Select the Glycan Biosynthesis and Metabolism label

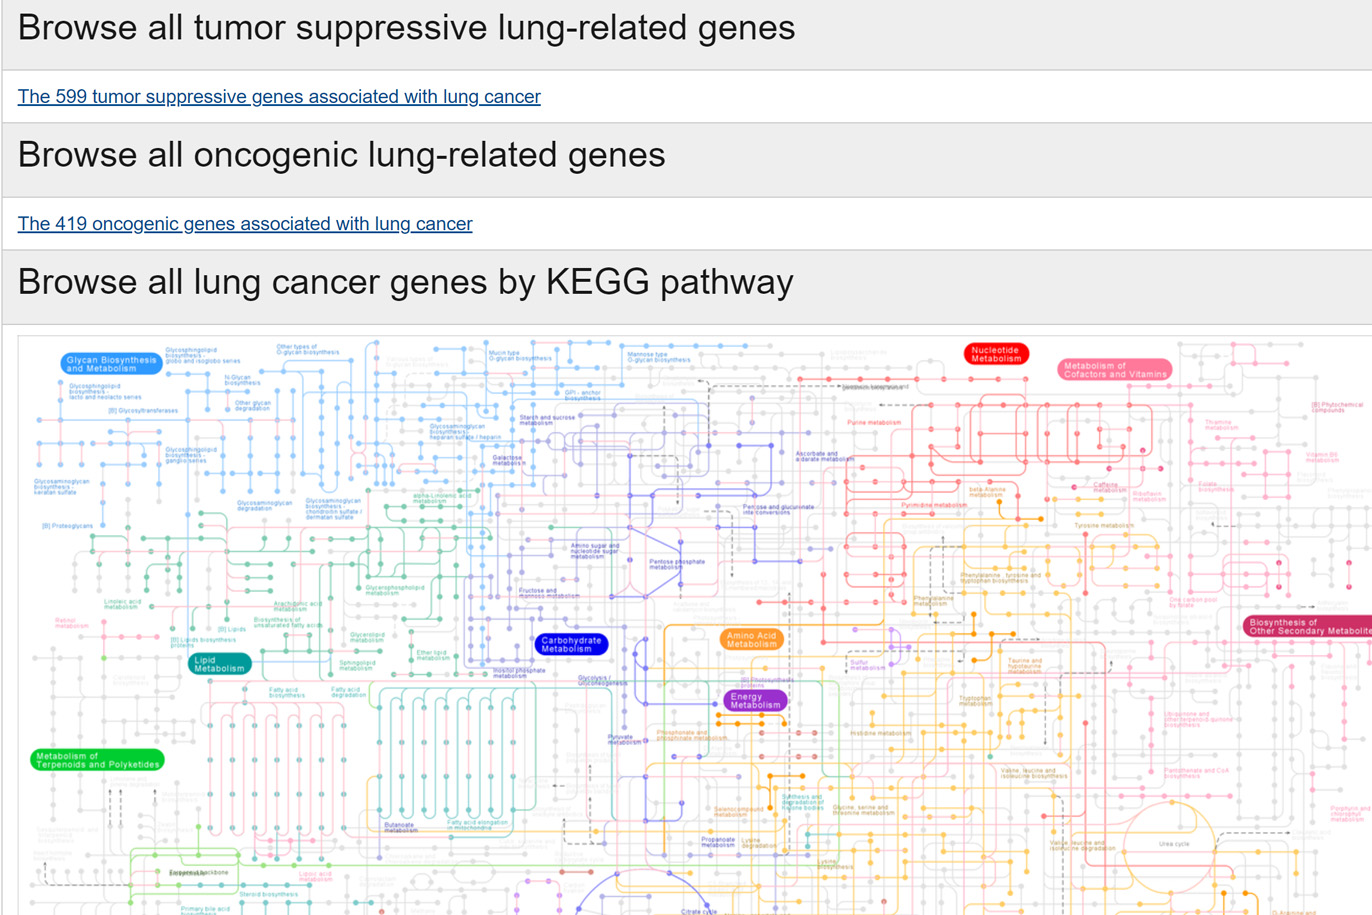tap(111, 364)
